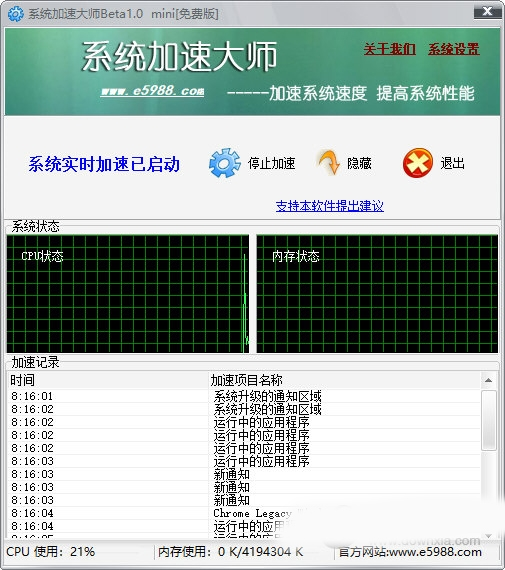Select the 8:16:01 log row
Image resolution: width=505 pixels, height=570 pixels.
[244, 396]
